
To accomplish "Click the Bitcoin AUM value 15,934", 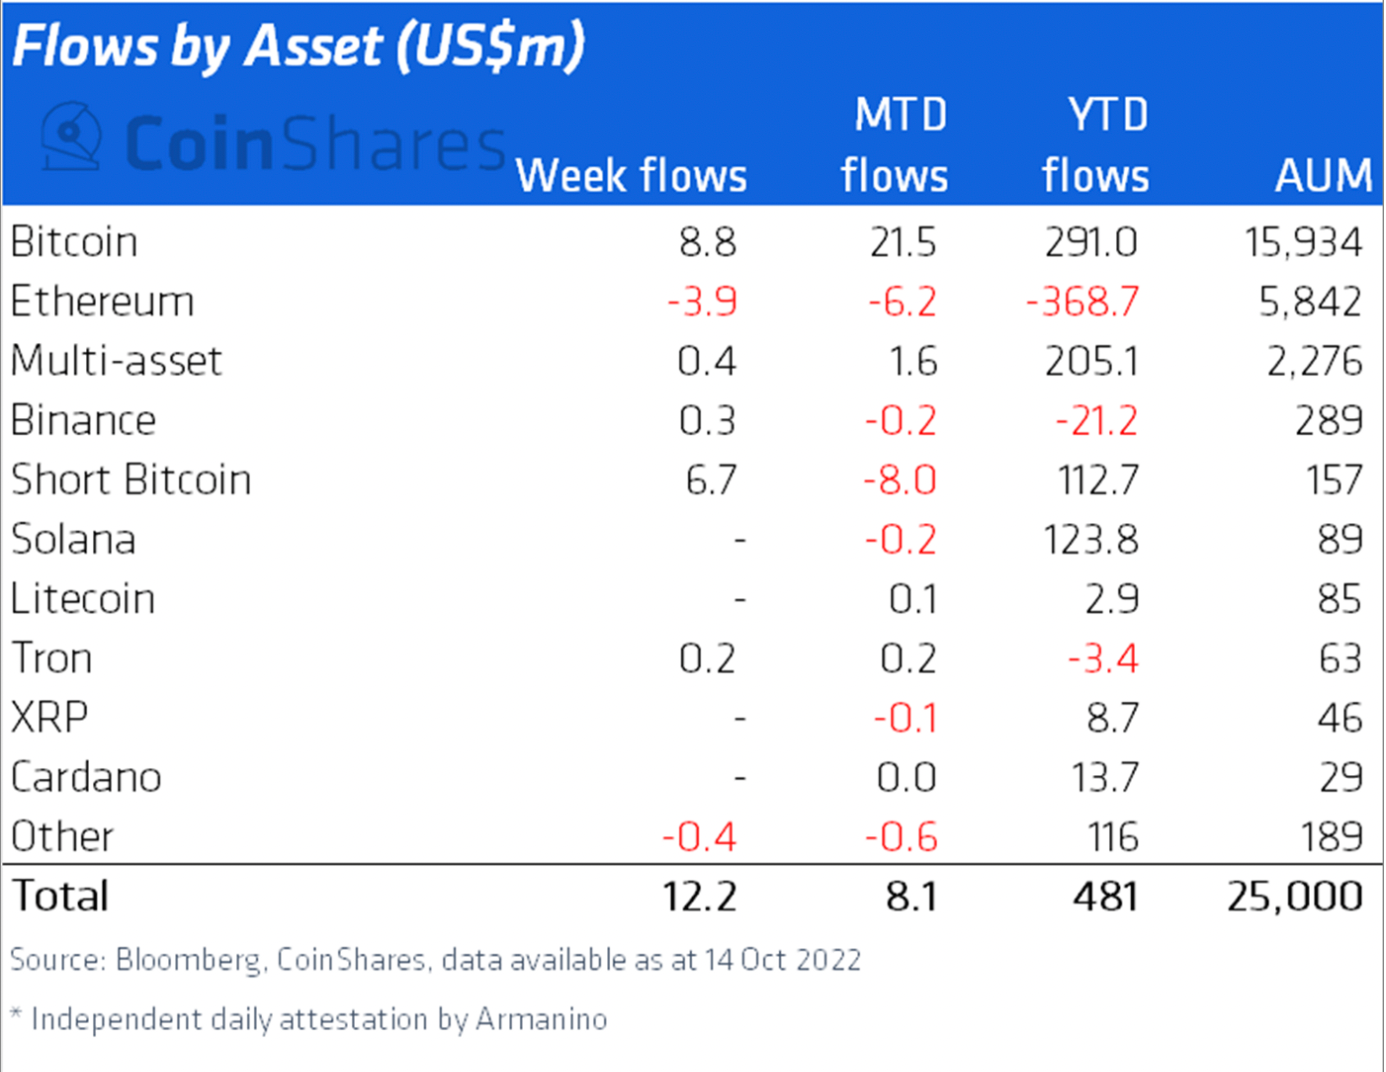I will pyautogui.click(x=1303, y=242).
